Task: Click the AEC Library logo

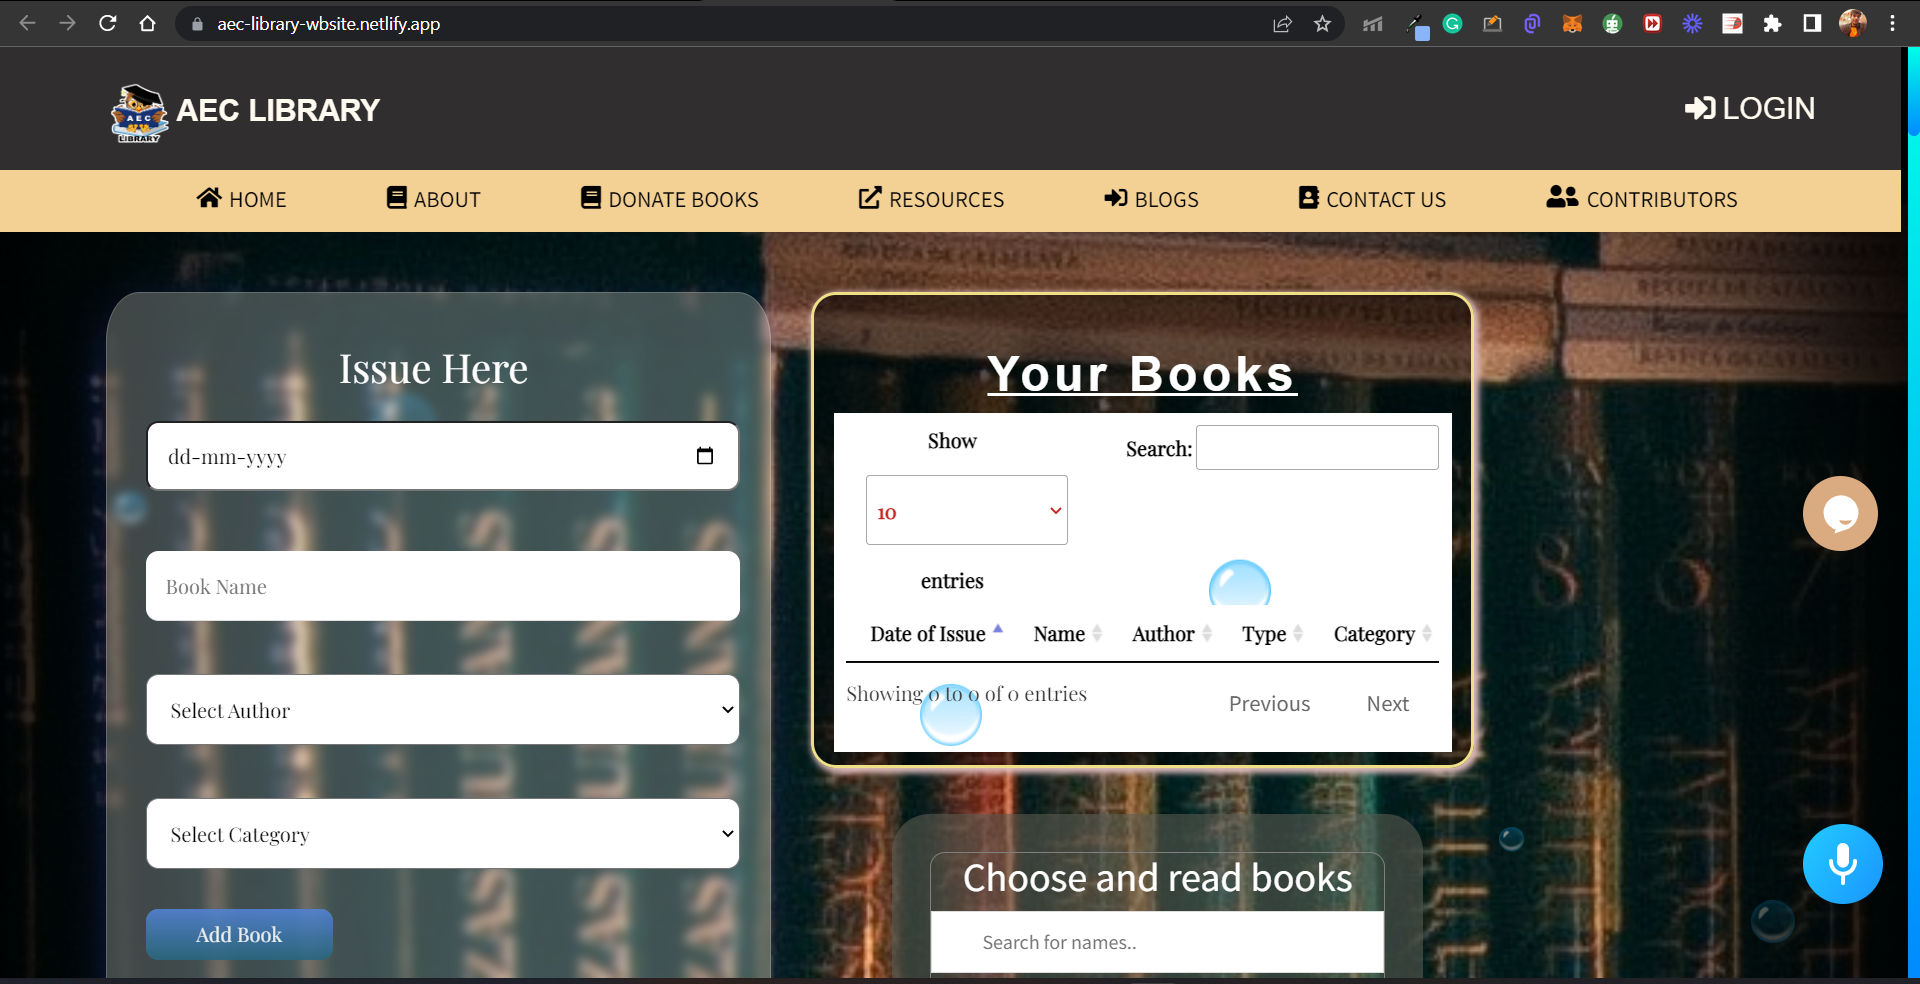Action: (139, 112)
